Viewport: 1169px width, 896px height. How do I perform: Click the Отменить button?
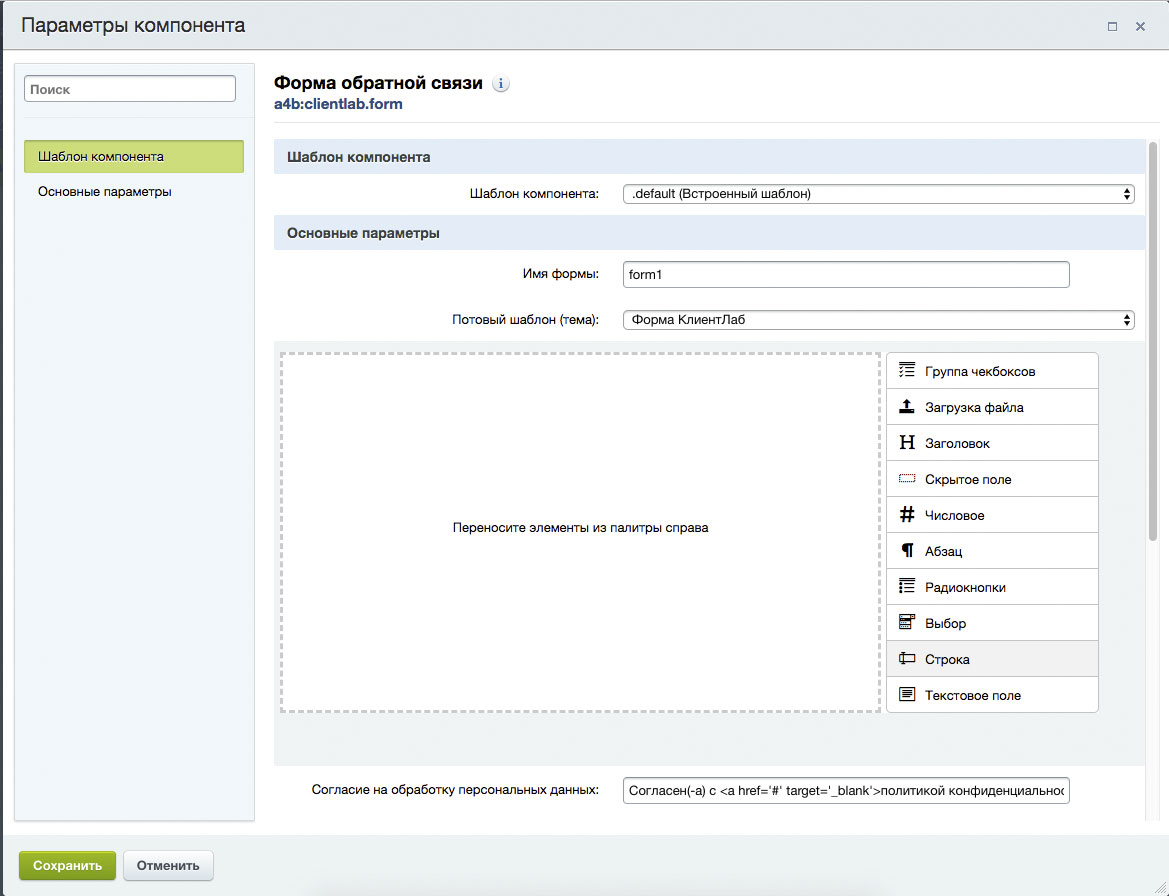tap(168, 865)
